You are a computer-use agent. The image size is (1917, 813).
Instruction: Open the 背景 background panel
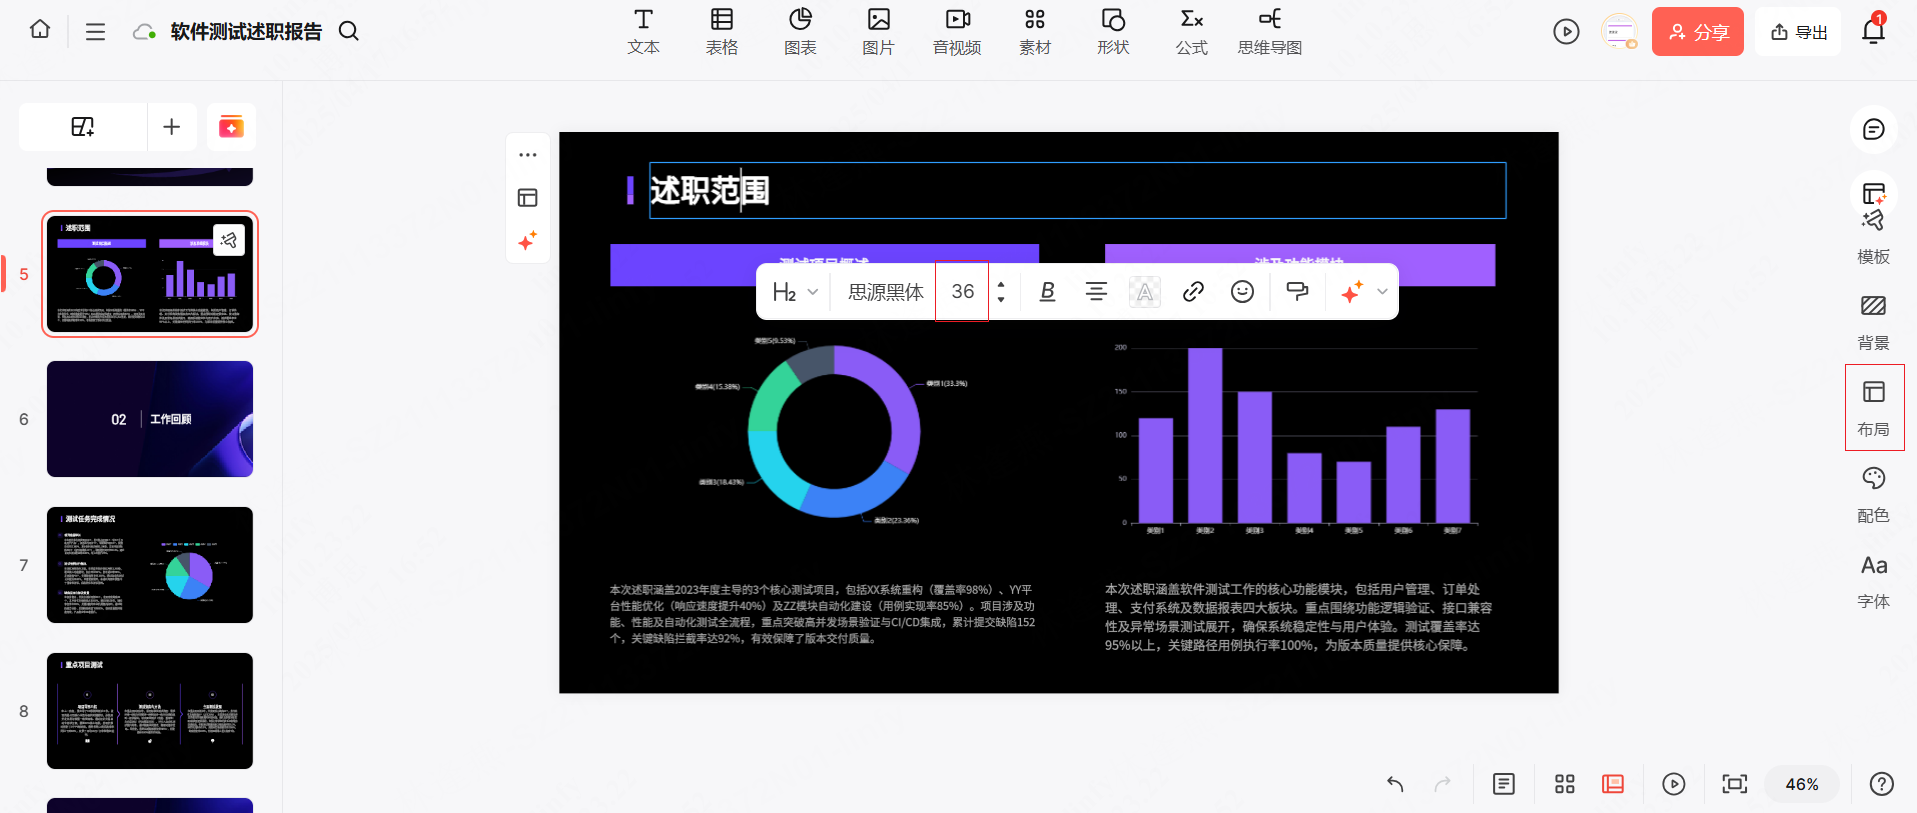coord(1873,322)
